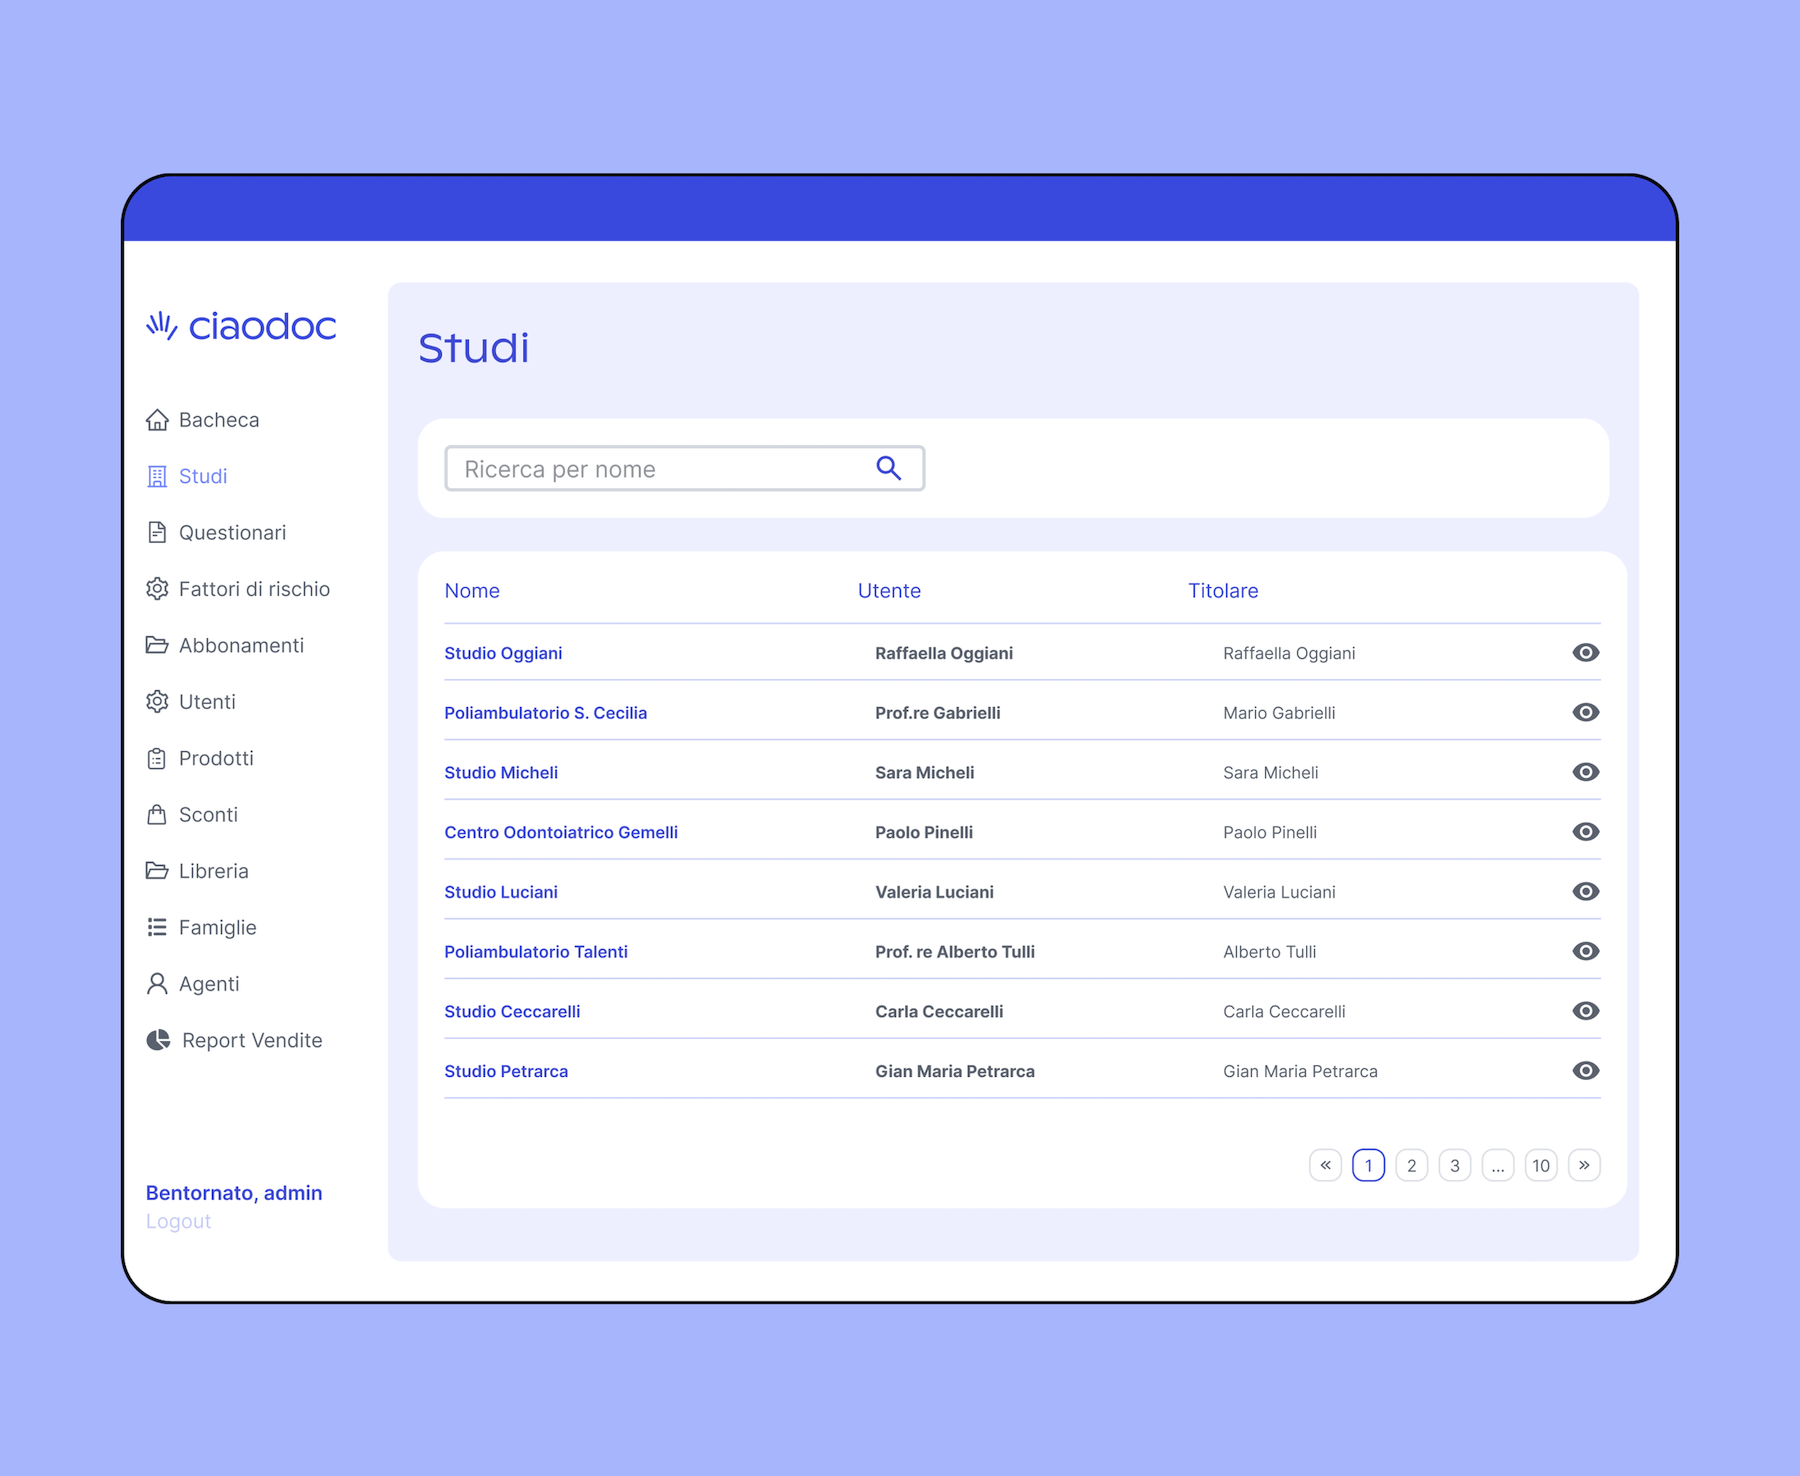
Task: Go to the next pages with »
Action: tap(1584, 1165)
